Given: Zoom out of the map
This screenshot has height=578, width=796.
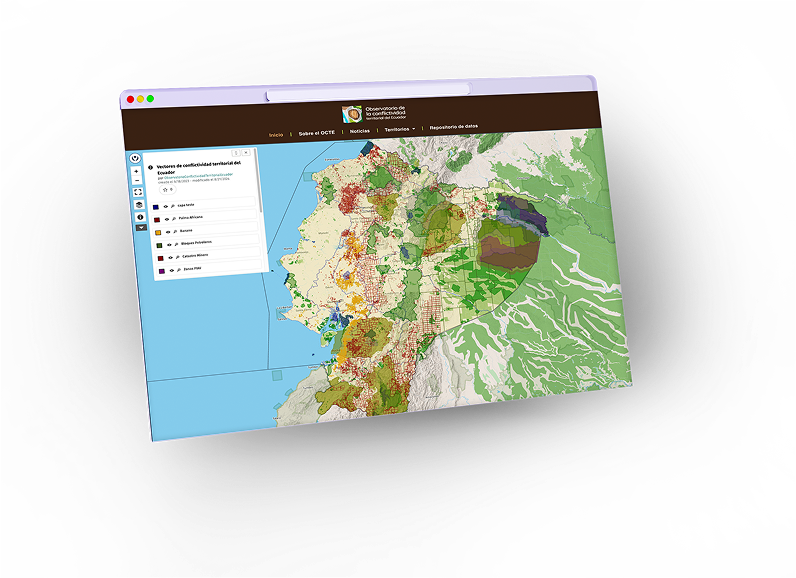Looking at the screenshot, I should (137, 181).
